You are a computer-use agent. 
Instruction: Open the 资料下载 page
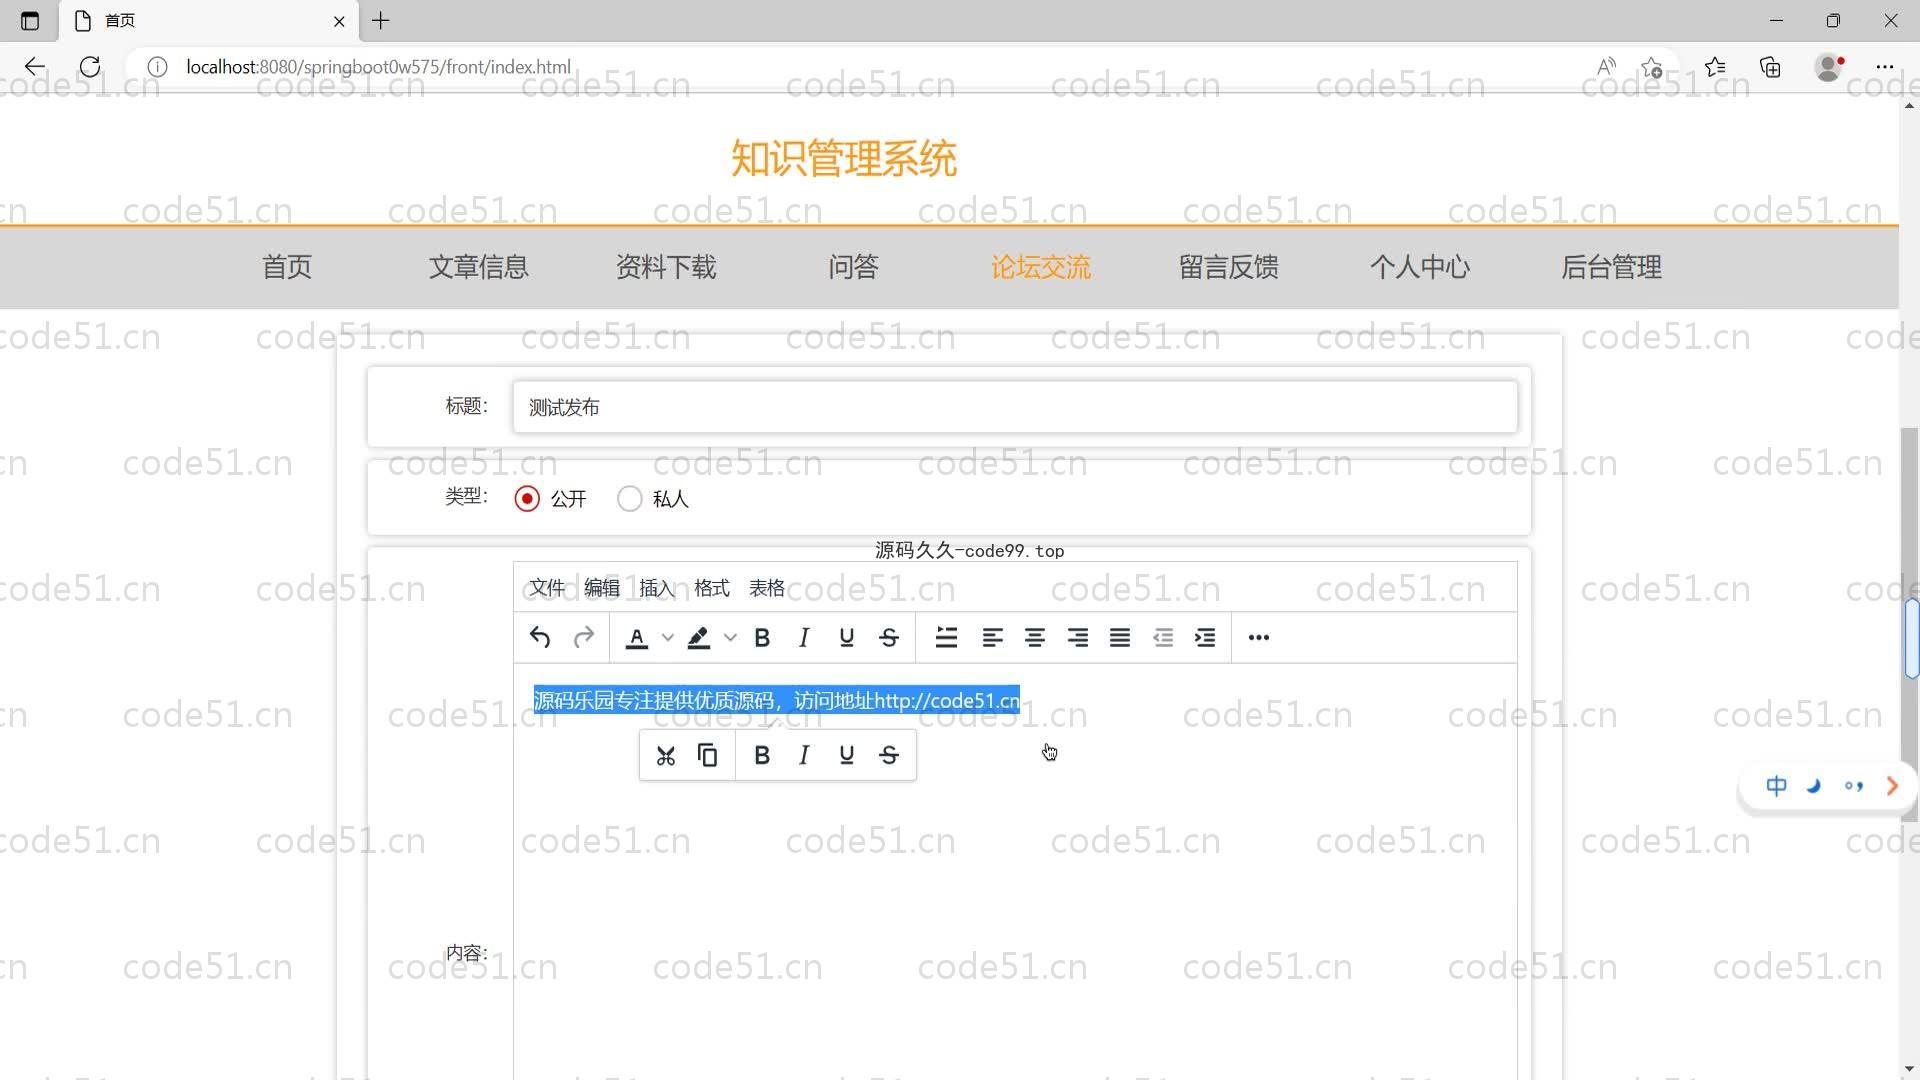(x=666, y=267)
